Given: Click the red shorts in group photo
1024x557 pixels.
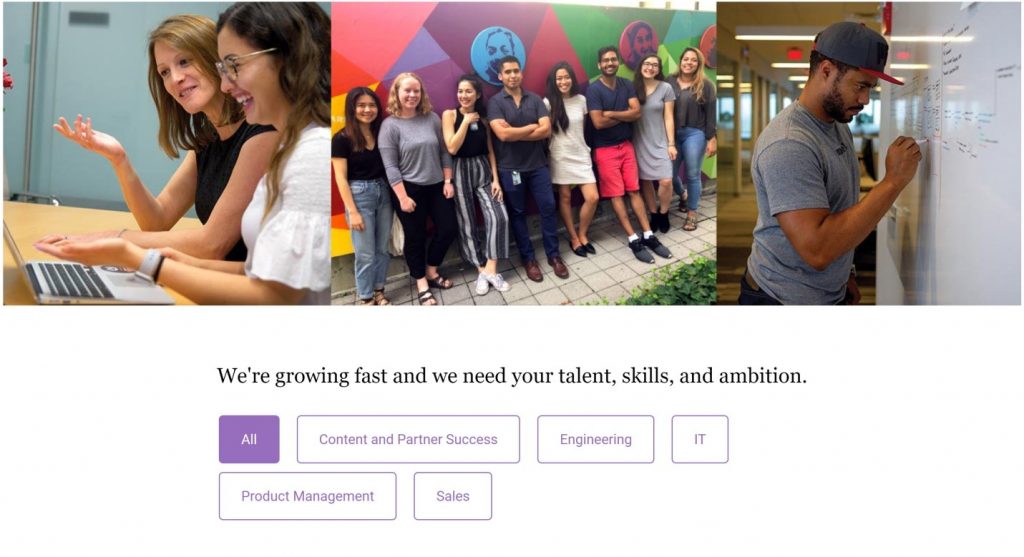Looking at the screenshot, I should pos(616,170).
